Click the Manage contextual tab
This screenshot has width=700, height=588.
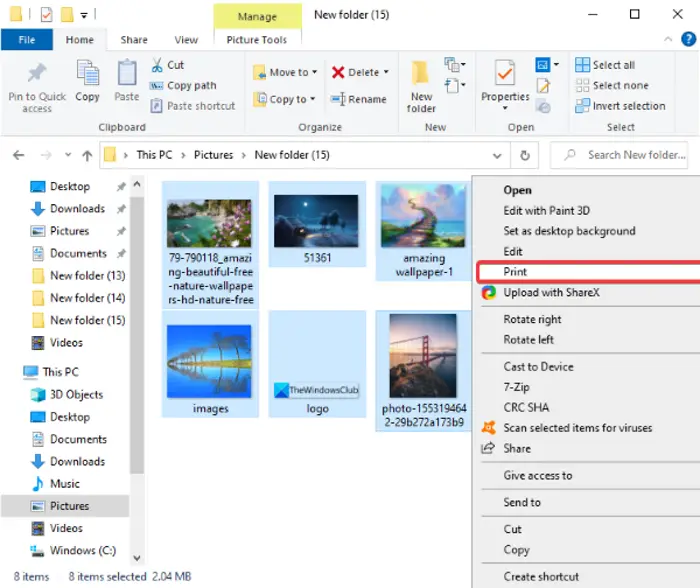[x=257, y=17]
